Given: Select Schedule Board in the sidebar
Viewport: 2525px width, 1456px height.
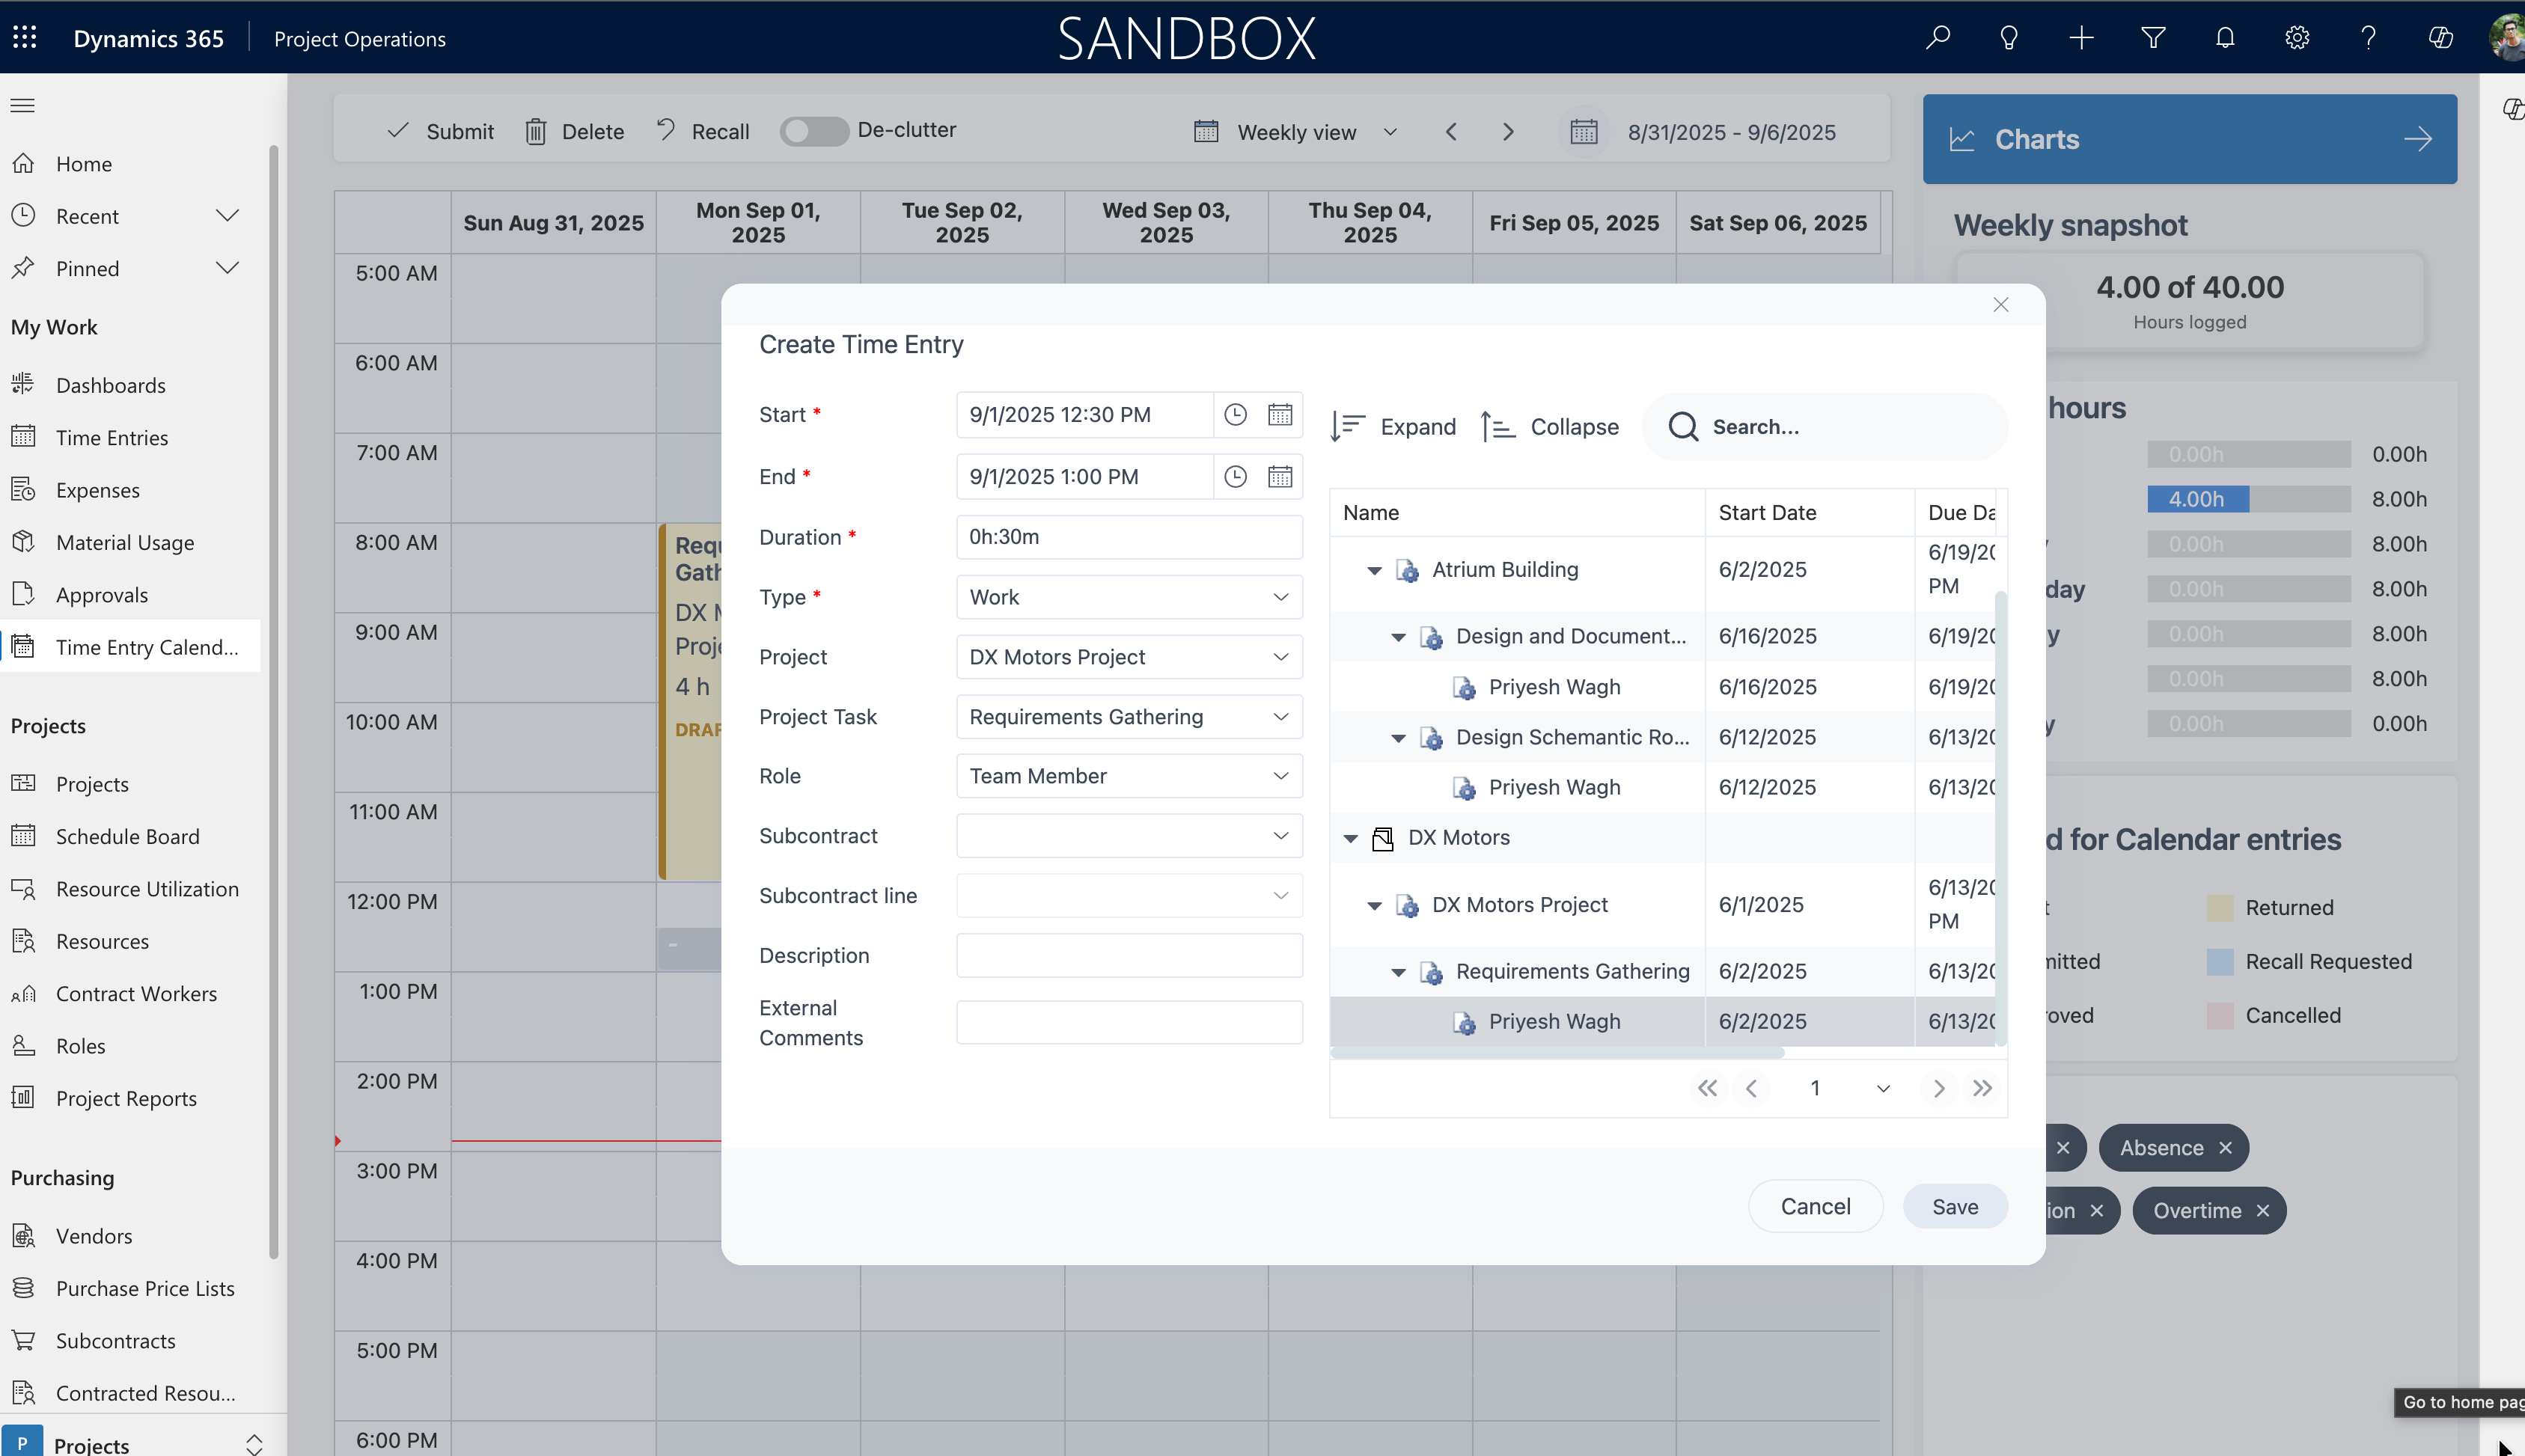Looking at the screenshot, I should (x=128, y=836).
